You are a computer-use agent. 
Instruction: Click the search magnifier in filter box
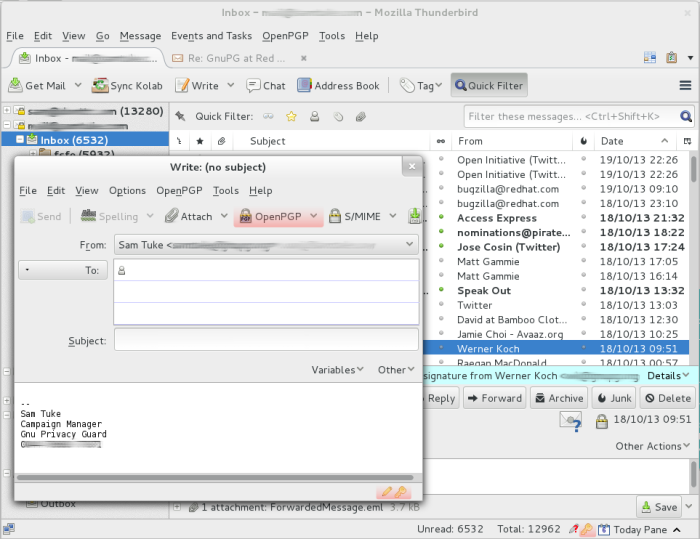pos(686,117)
